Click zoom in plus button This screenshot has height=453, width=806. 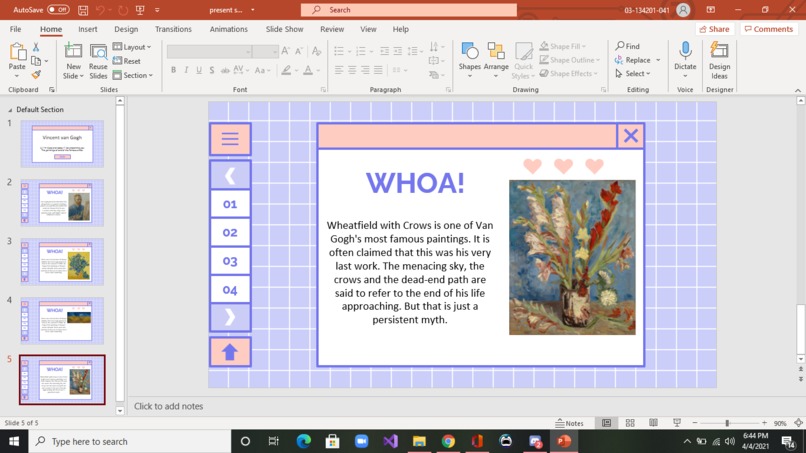(x=764, y=423)
